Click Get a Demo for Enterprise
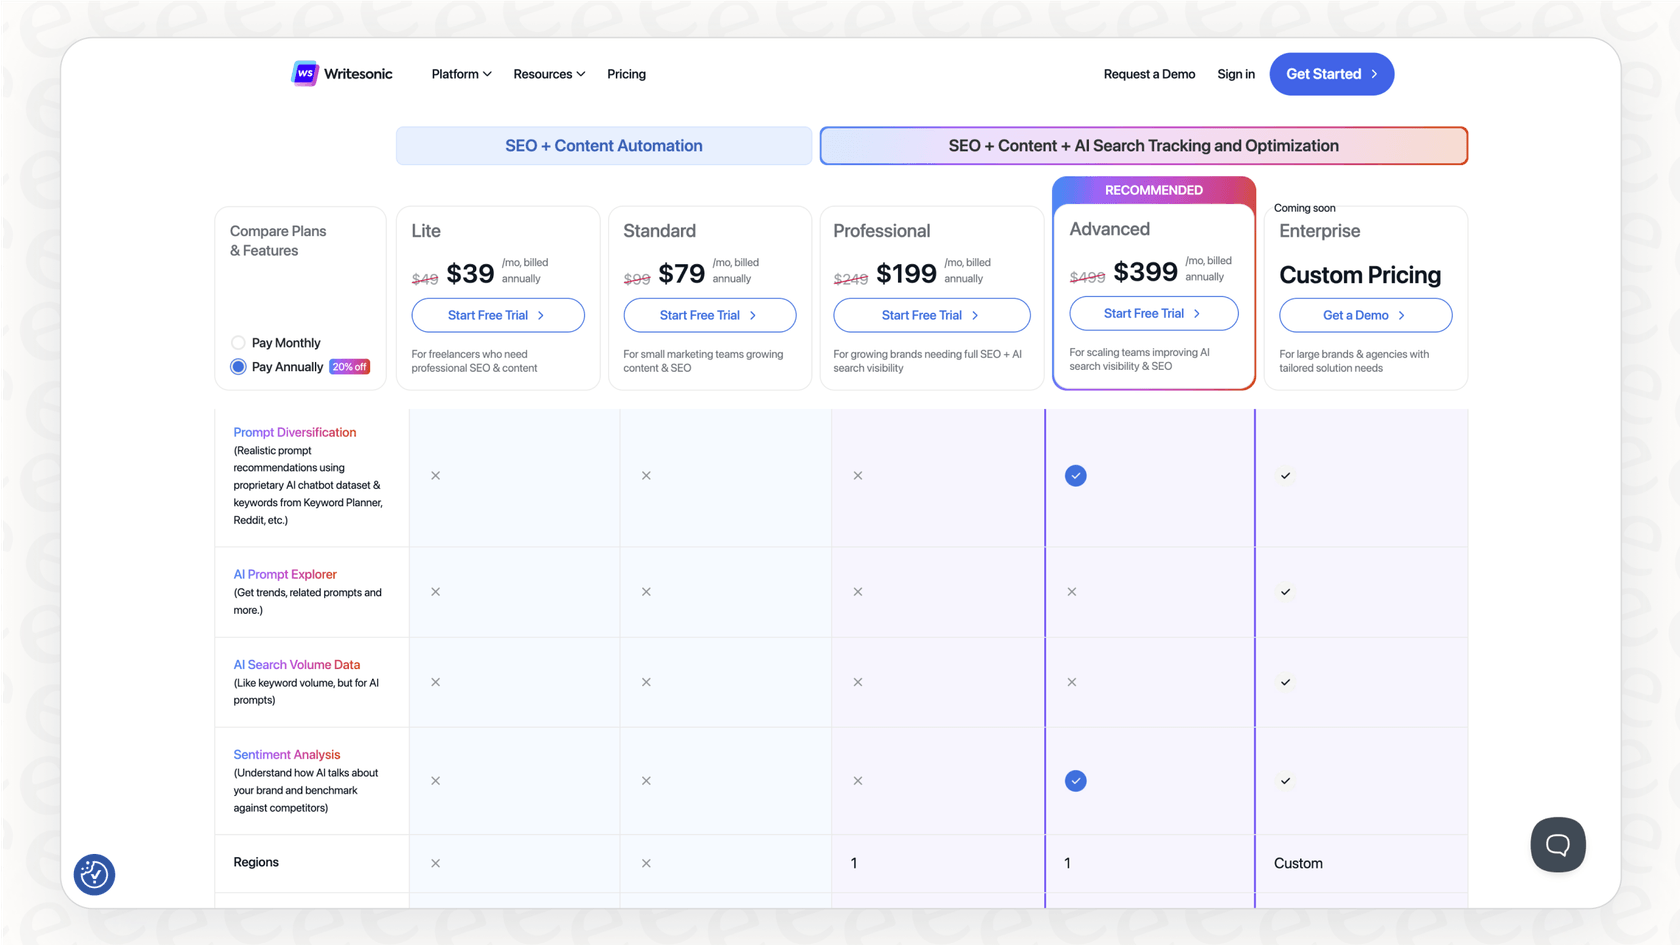This screenshot has width=1680, height=945. pyautogui.click(x=1365, y=315)
